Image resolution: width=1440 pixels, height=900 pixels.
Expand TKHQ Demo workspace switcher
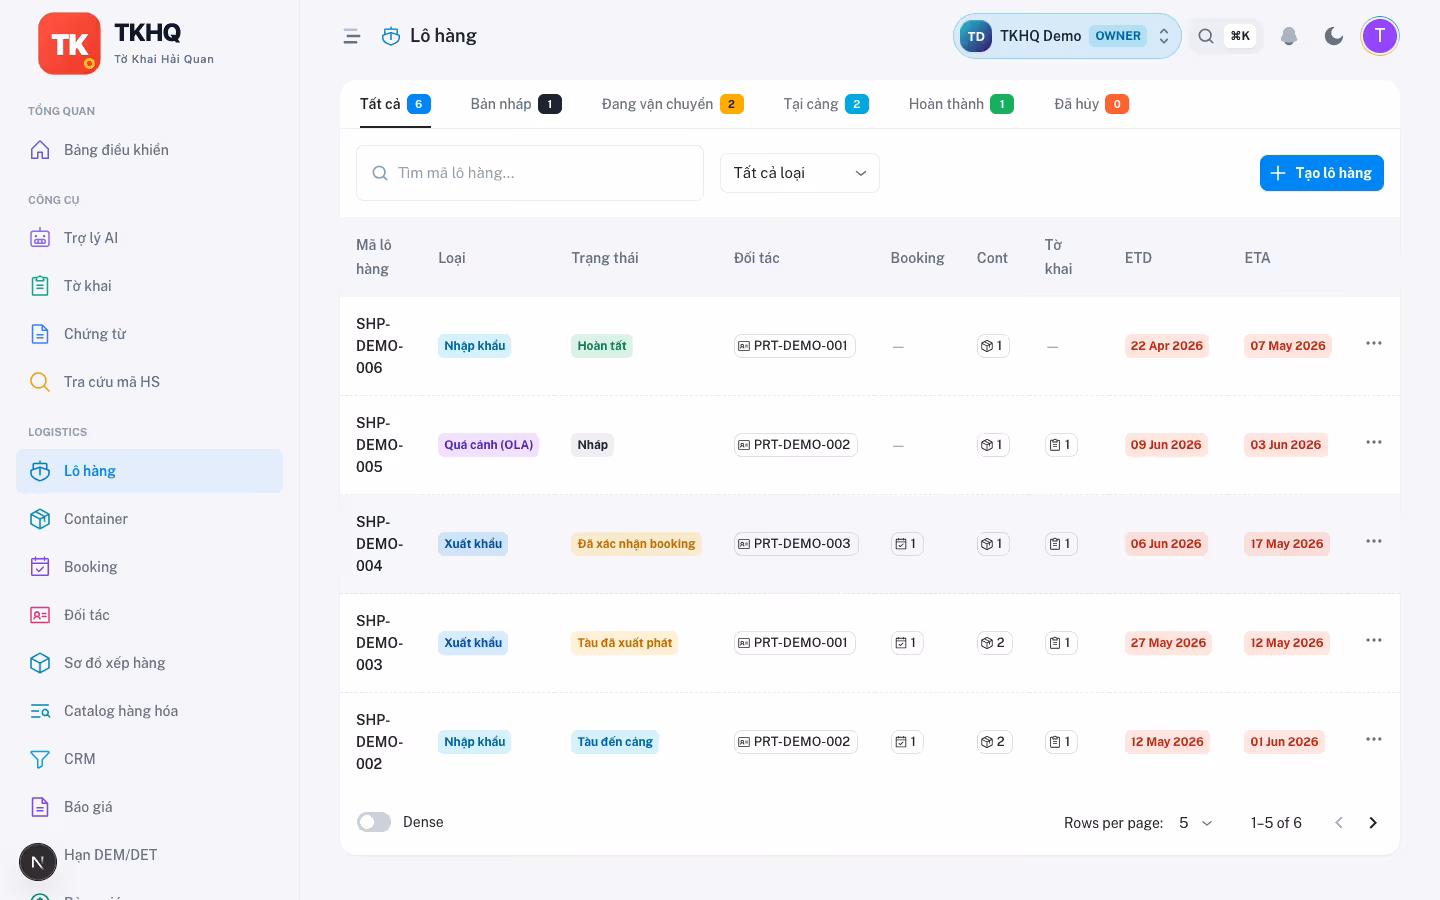[x=1067, y=36]
